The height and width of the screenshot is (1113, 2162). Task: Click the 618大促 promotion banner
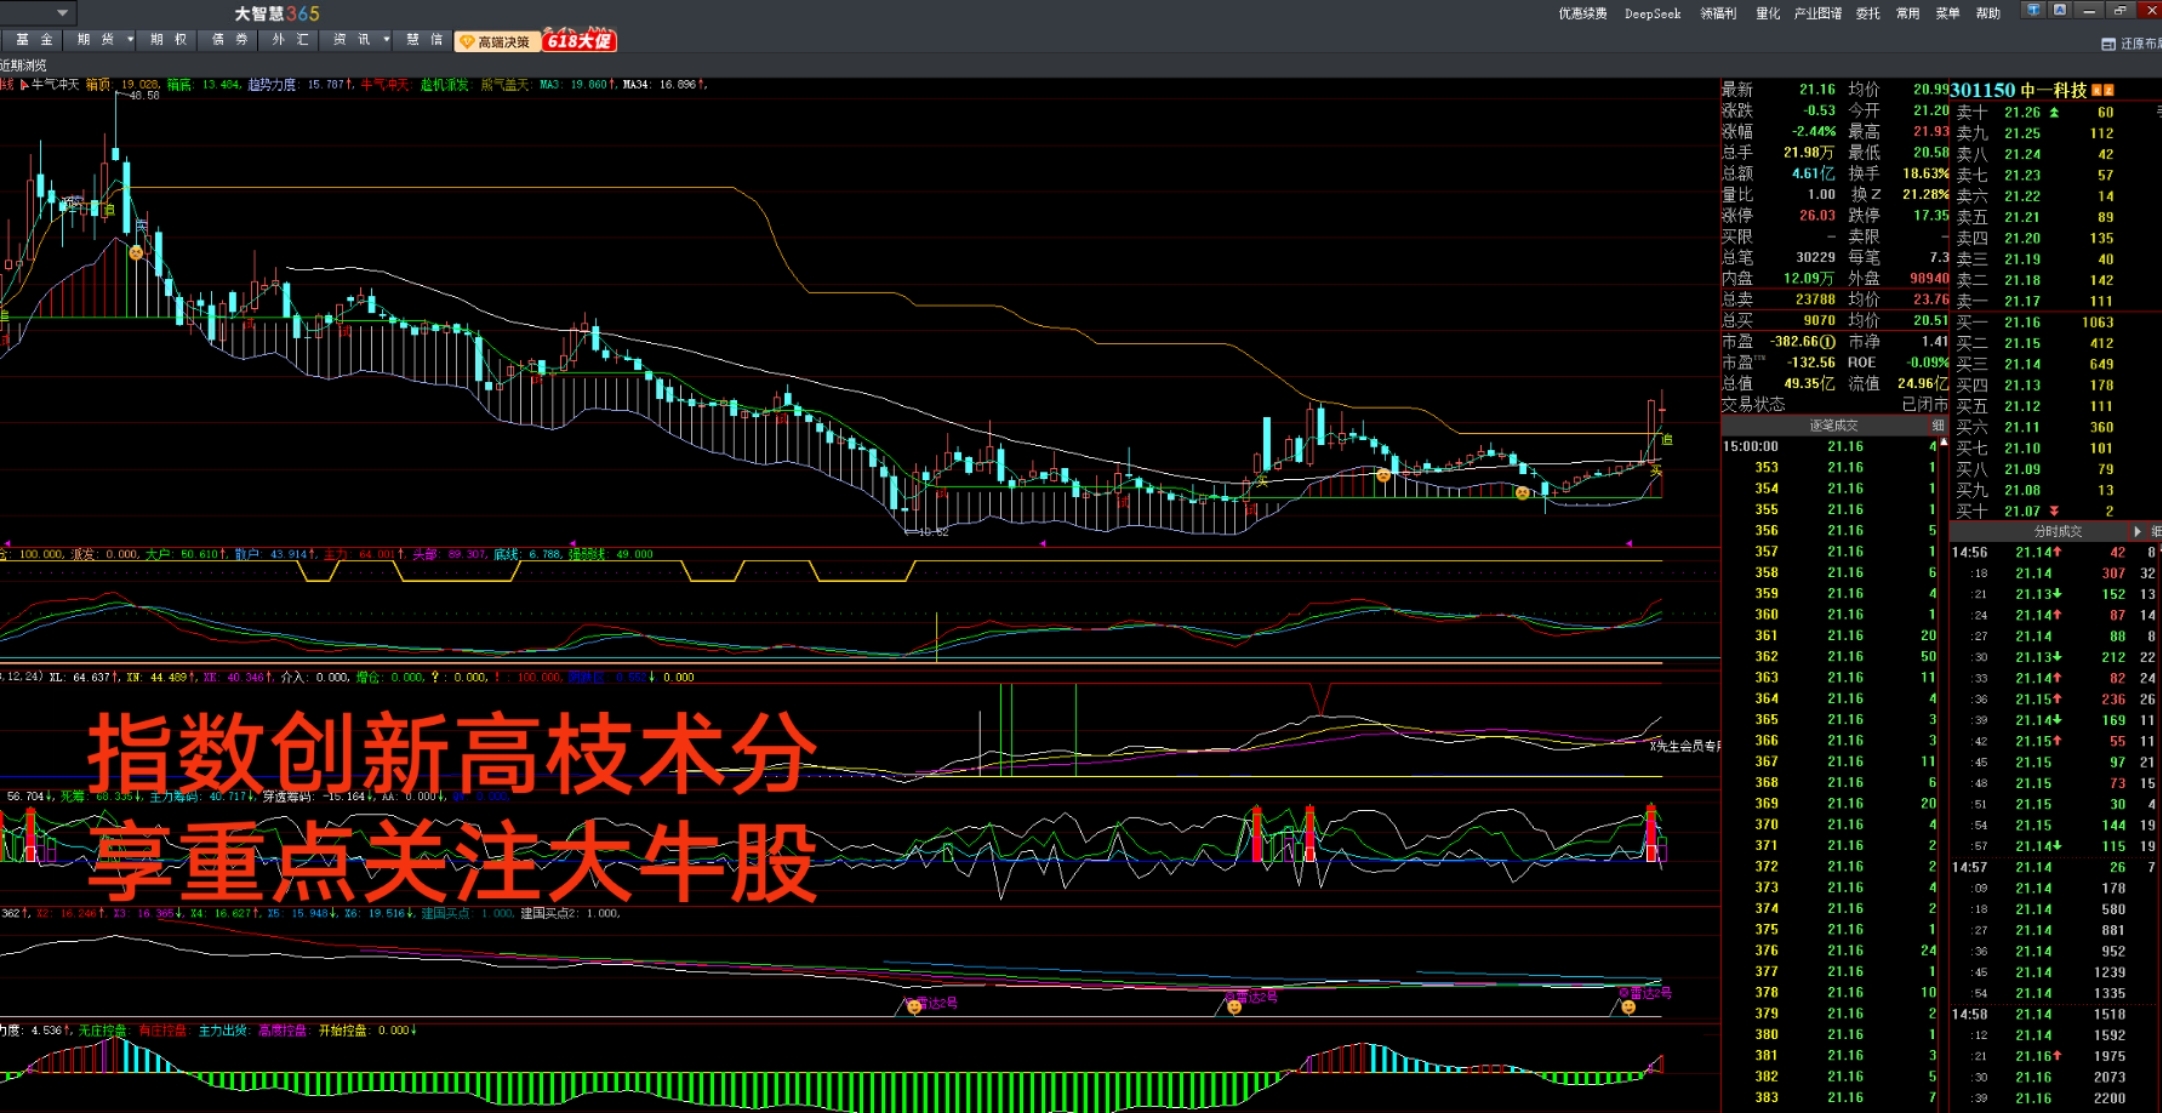click(x=579, y=42)
